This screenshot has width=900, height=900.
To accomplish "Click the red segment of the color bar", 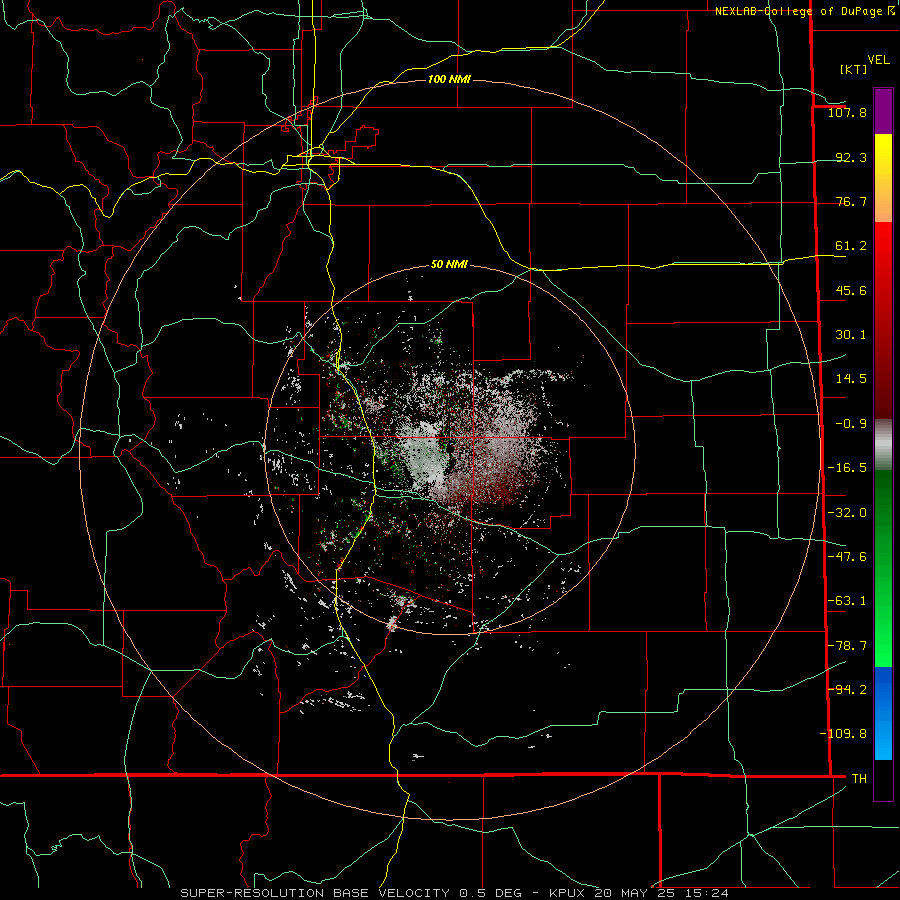I will click(x=883, y=320).
